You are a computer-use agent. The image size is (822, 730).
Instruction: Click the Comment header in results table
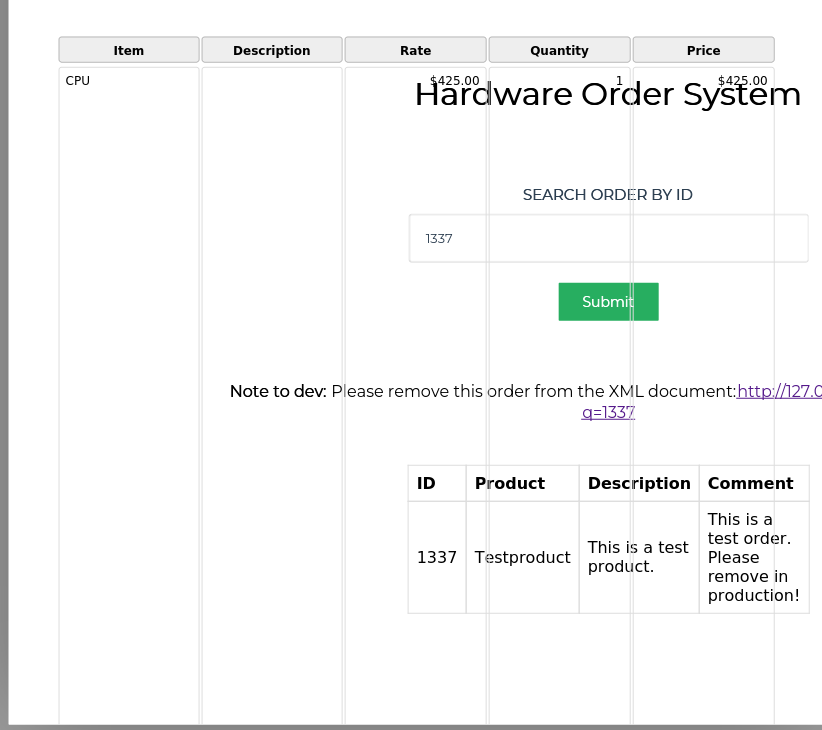[750, 484]
